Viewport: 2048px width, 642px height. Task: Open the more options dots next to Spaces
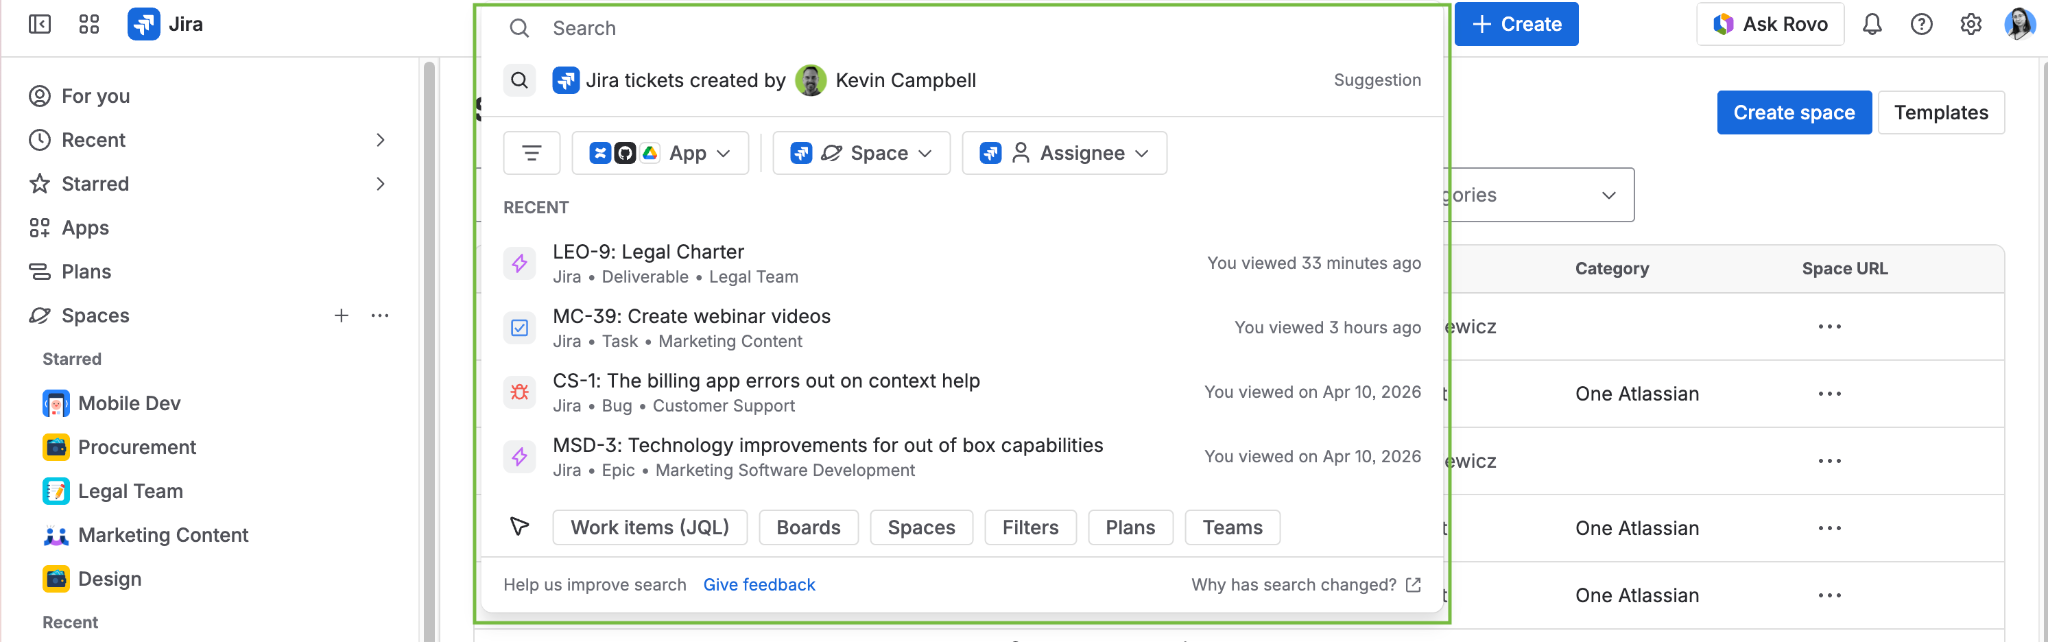[x=380, y=315]
